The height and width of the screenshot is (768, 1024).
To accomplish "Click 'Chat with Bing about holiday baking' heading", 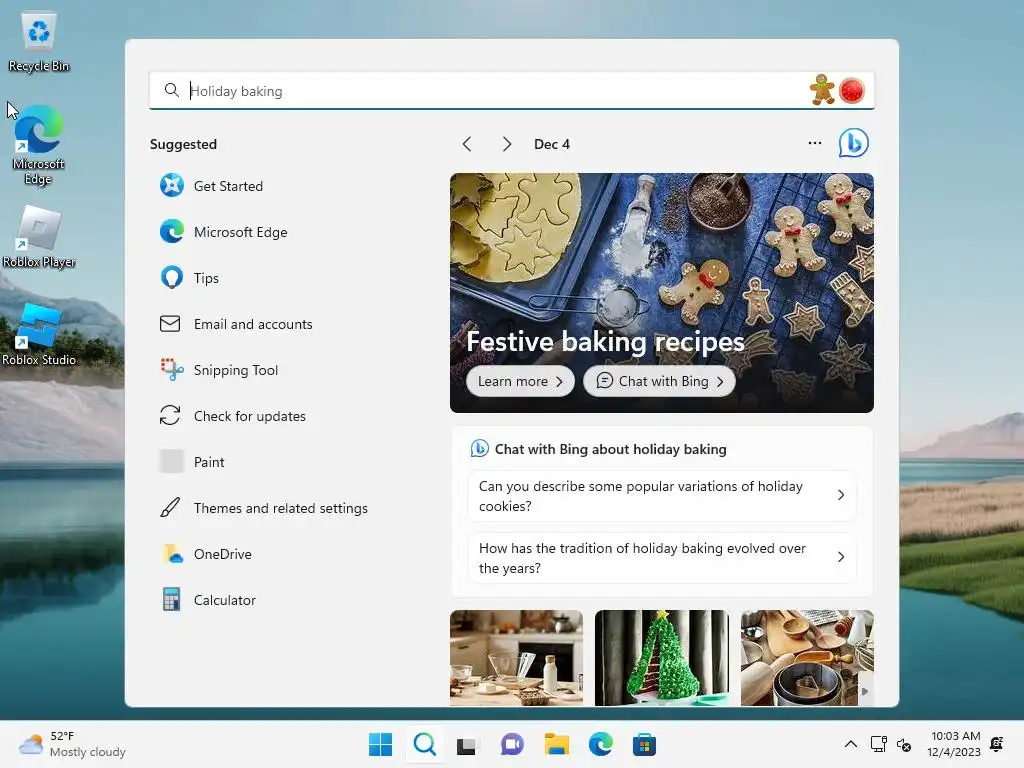I will [x=611, y=449].
